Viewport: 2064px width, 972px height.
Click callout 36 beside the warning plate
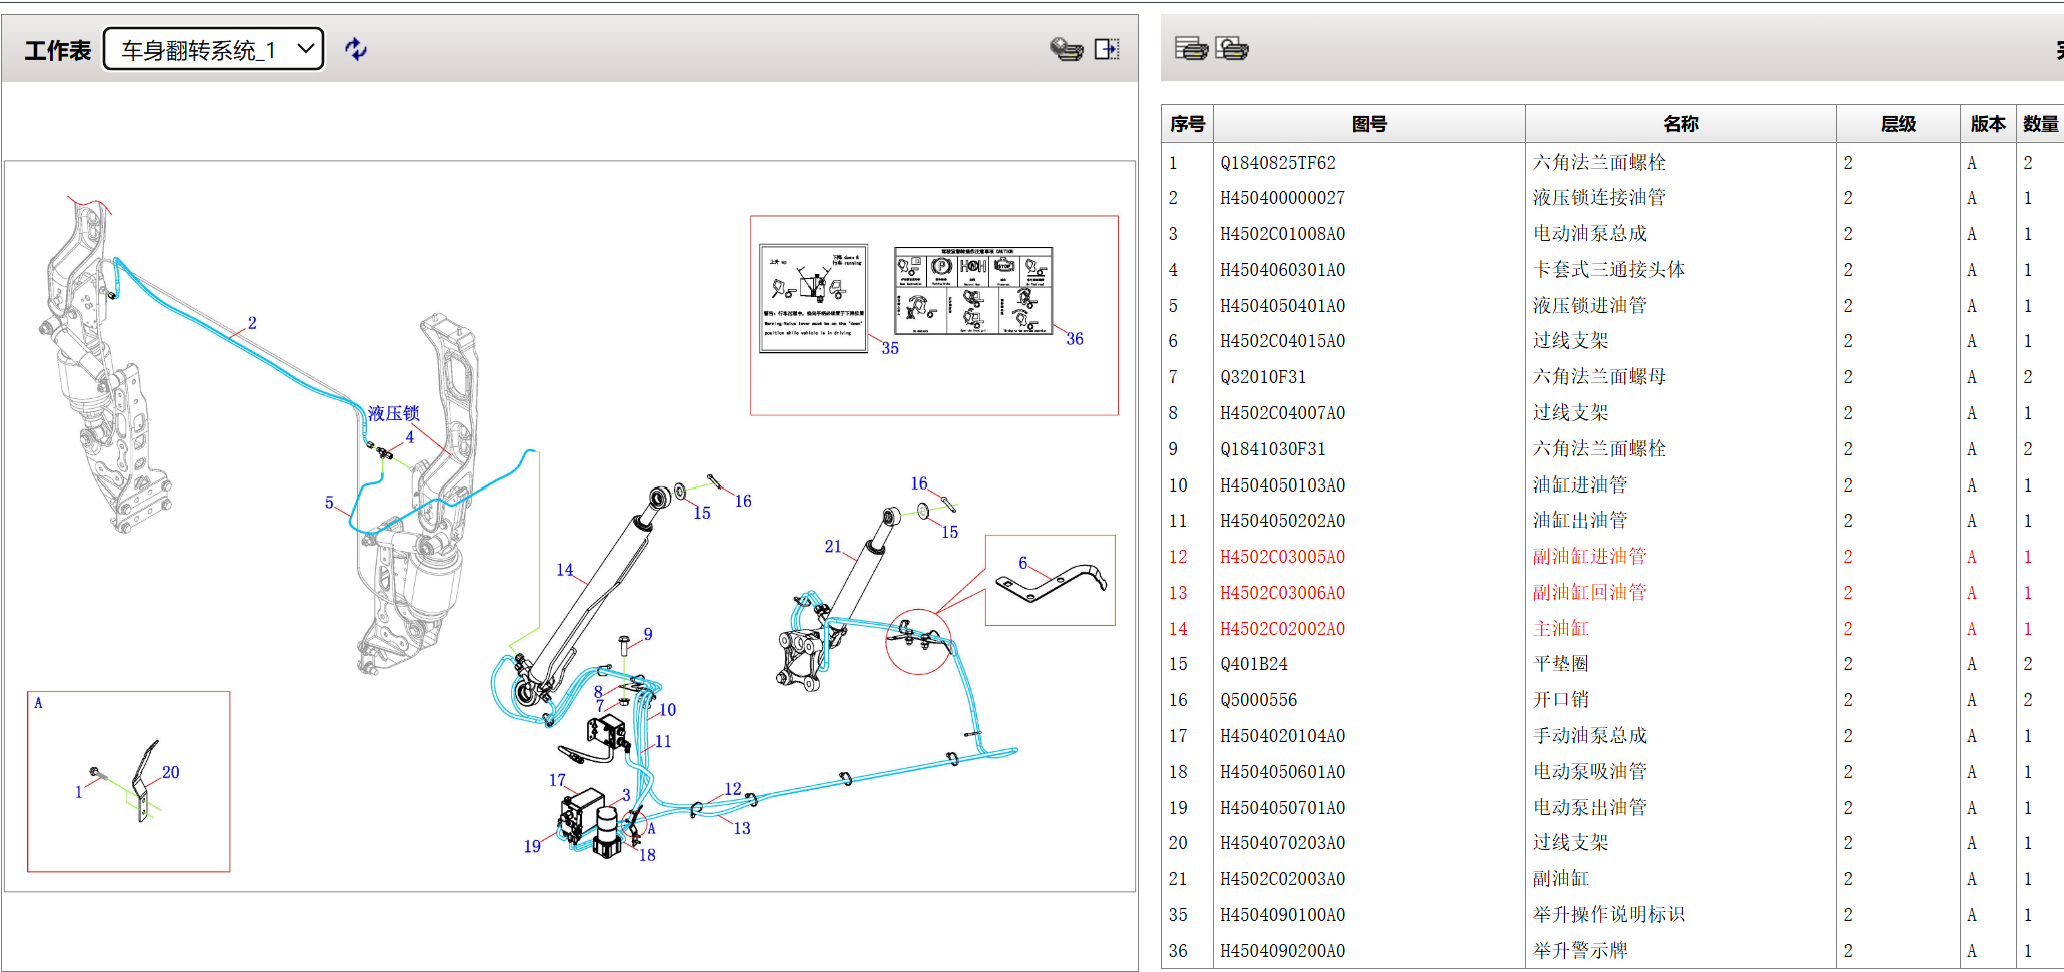pos(1075,339)
